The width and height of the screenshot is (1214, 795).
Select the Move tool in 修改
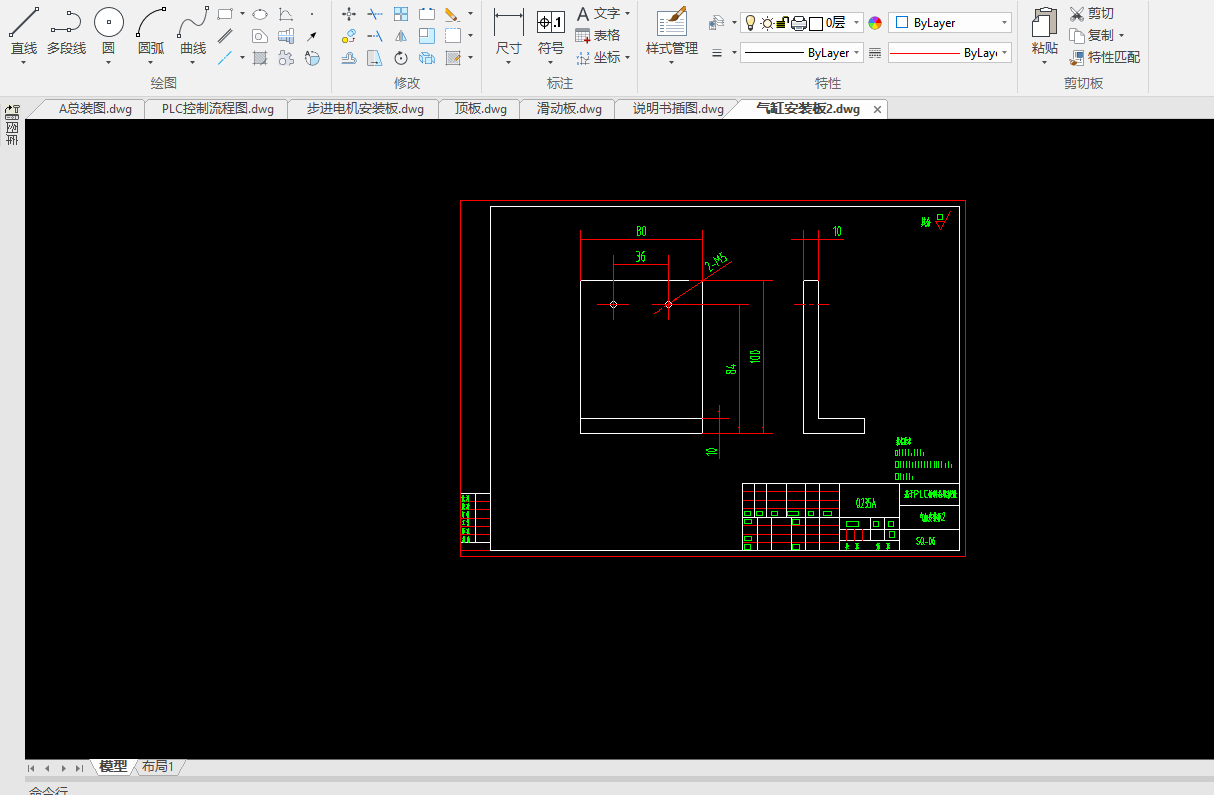point(349,14)
